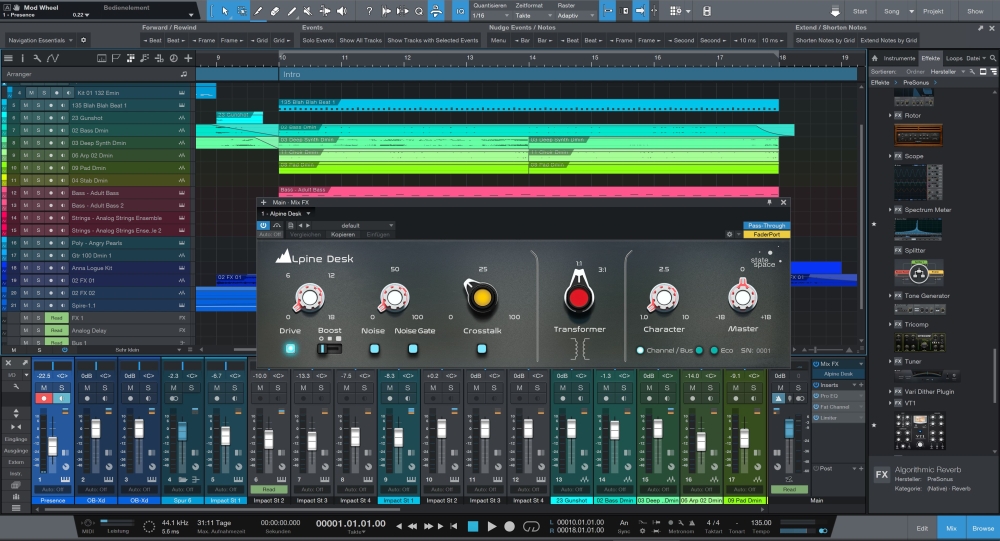
Task: Toggle the Noise enable button
Action: pos(374,348)
